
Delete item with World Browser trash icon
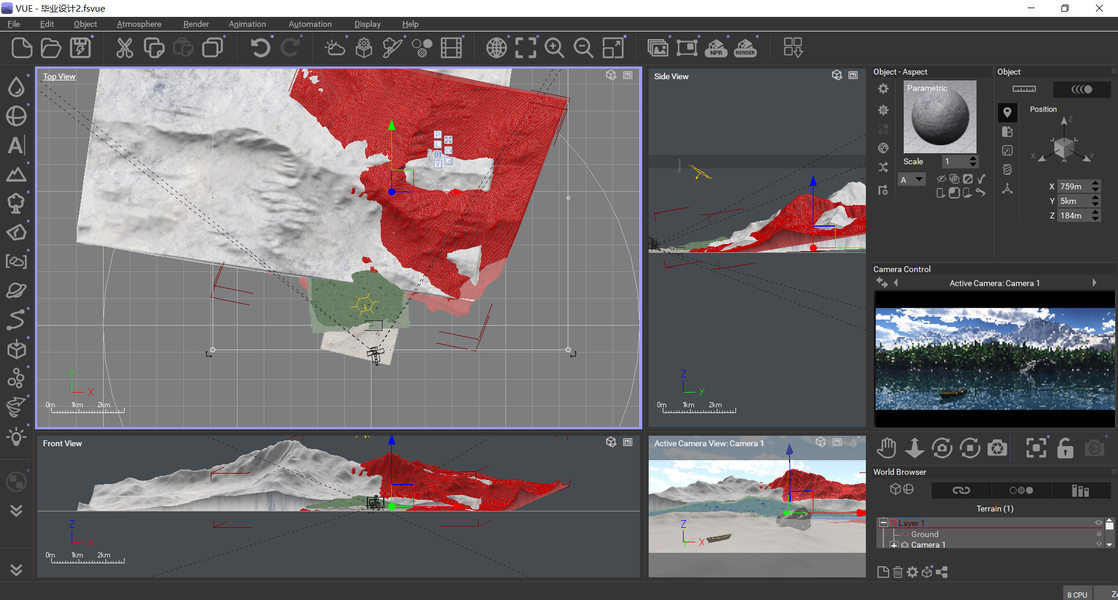(898, 571)
